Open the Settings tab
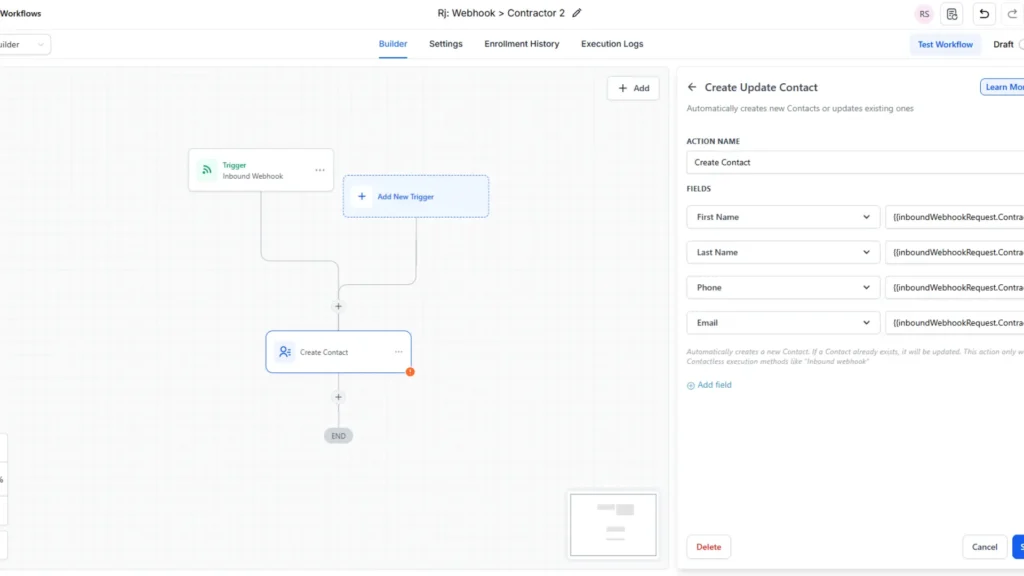The width and height of the screenshot is (1024, 576). [445, 44]
